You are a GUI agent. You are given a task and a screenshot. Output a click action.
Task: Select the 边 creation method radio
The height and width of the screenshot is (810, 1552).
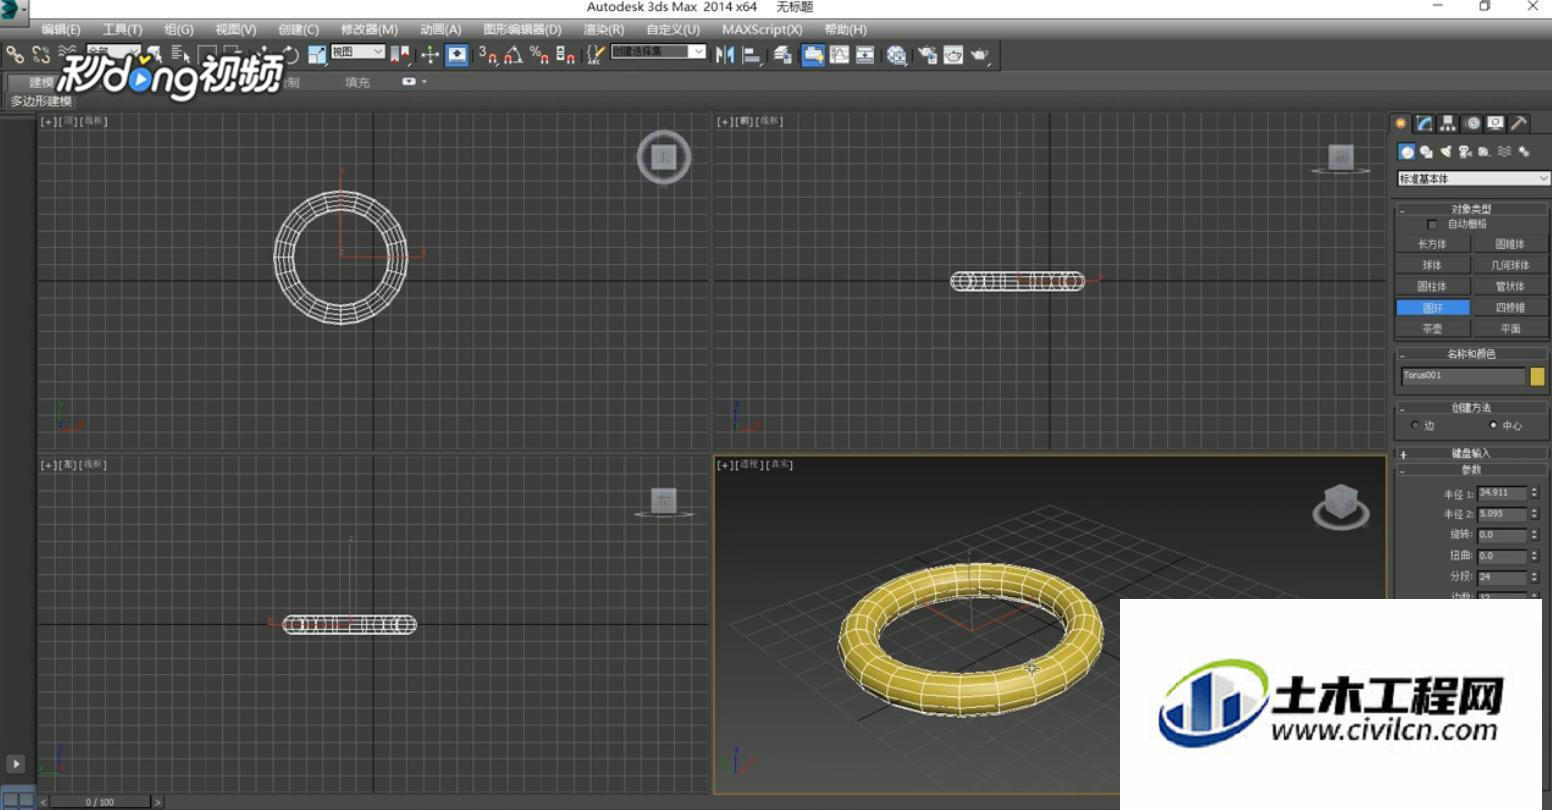click(1415, 425)
